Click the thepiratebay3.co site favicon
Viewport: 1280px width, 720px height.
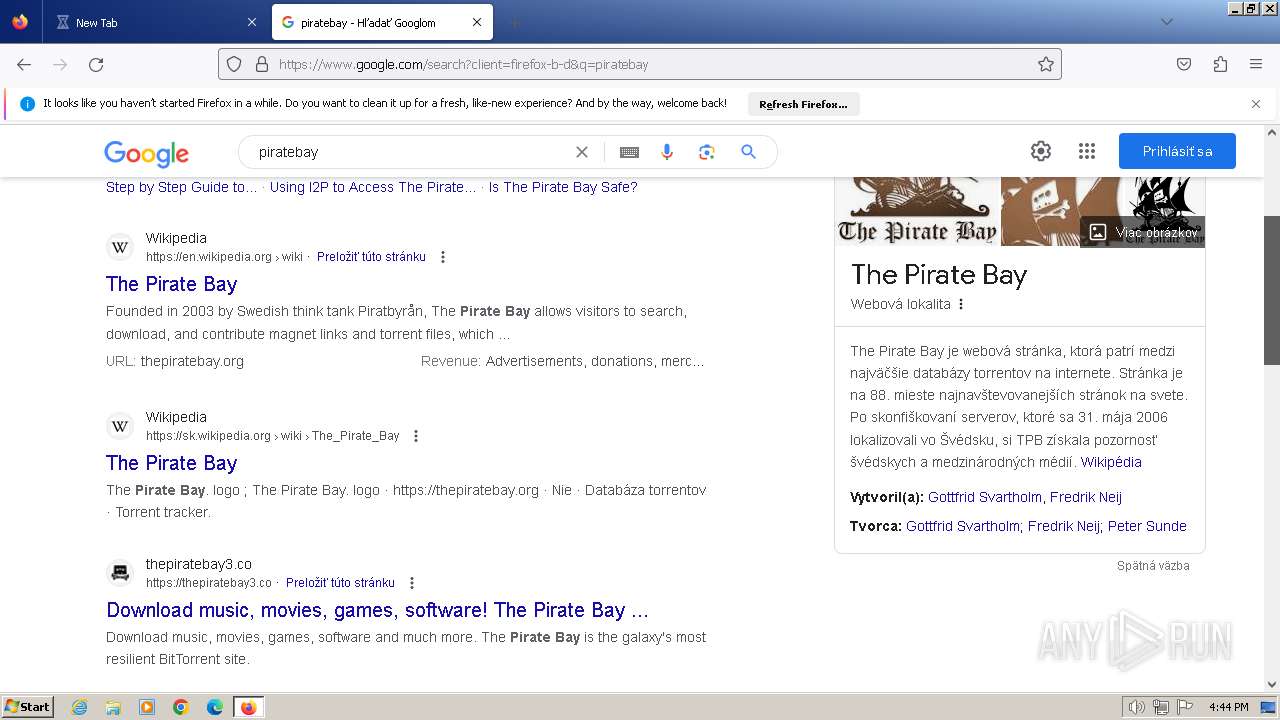click(x=120, y=573)
